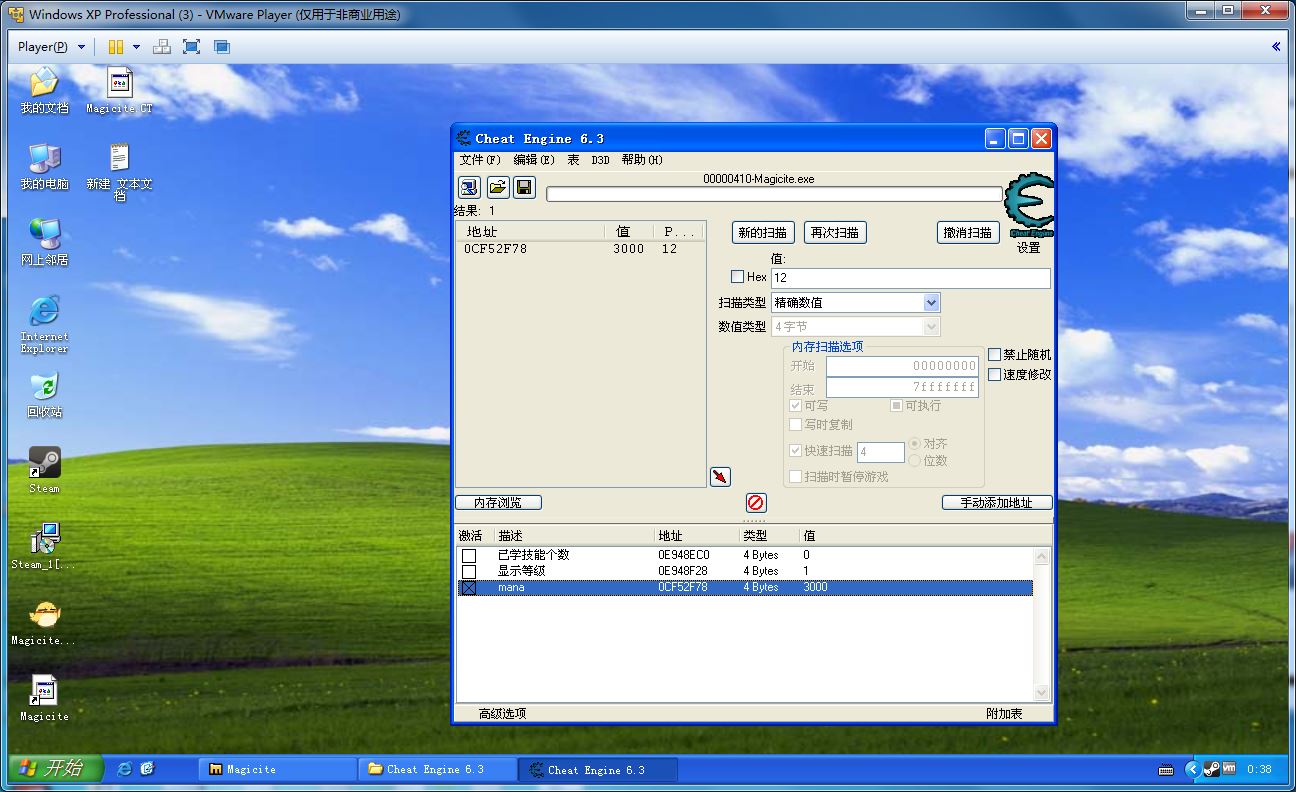Select the Steam desktop shortcut
Image resolution: width=1296 pixels, height=792 pixels.
tap(44, 470)
